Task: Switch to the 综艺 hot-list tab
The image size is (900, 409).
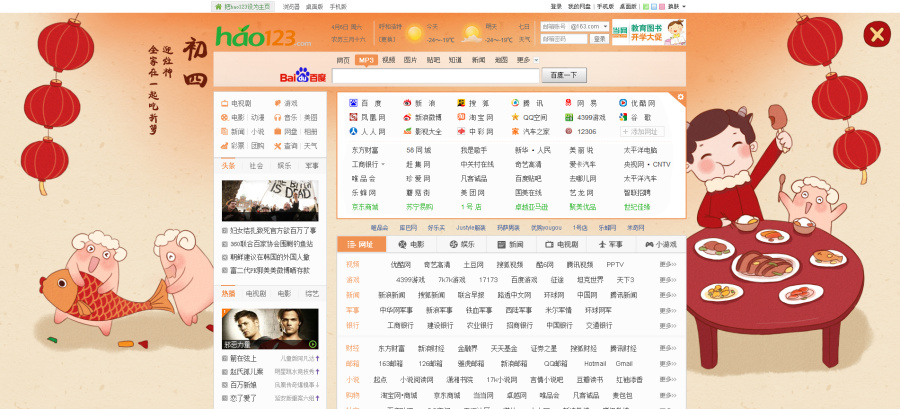Action: tap(312, 293)
